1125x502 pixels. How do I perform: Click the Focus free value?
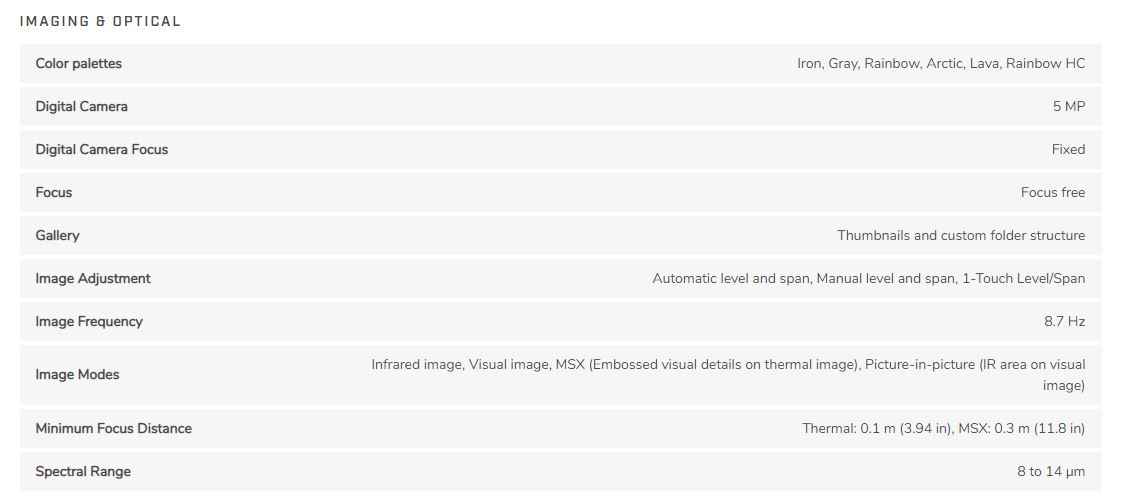point(1053,193)
